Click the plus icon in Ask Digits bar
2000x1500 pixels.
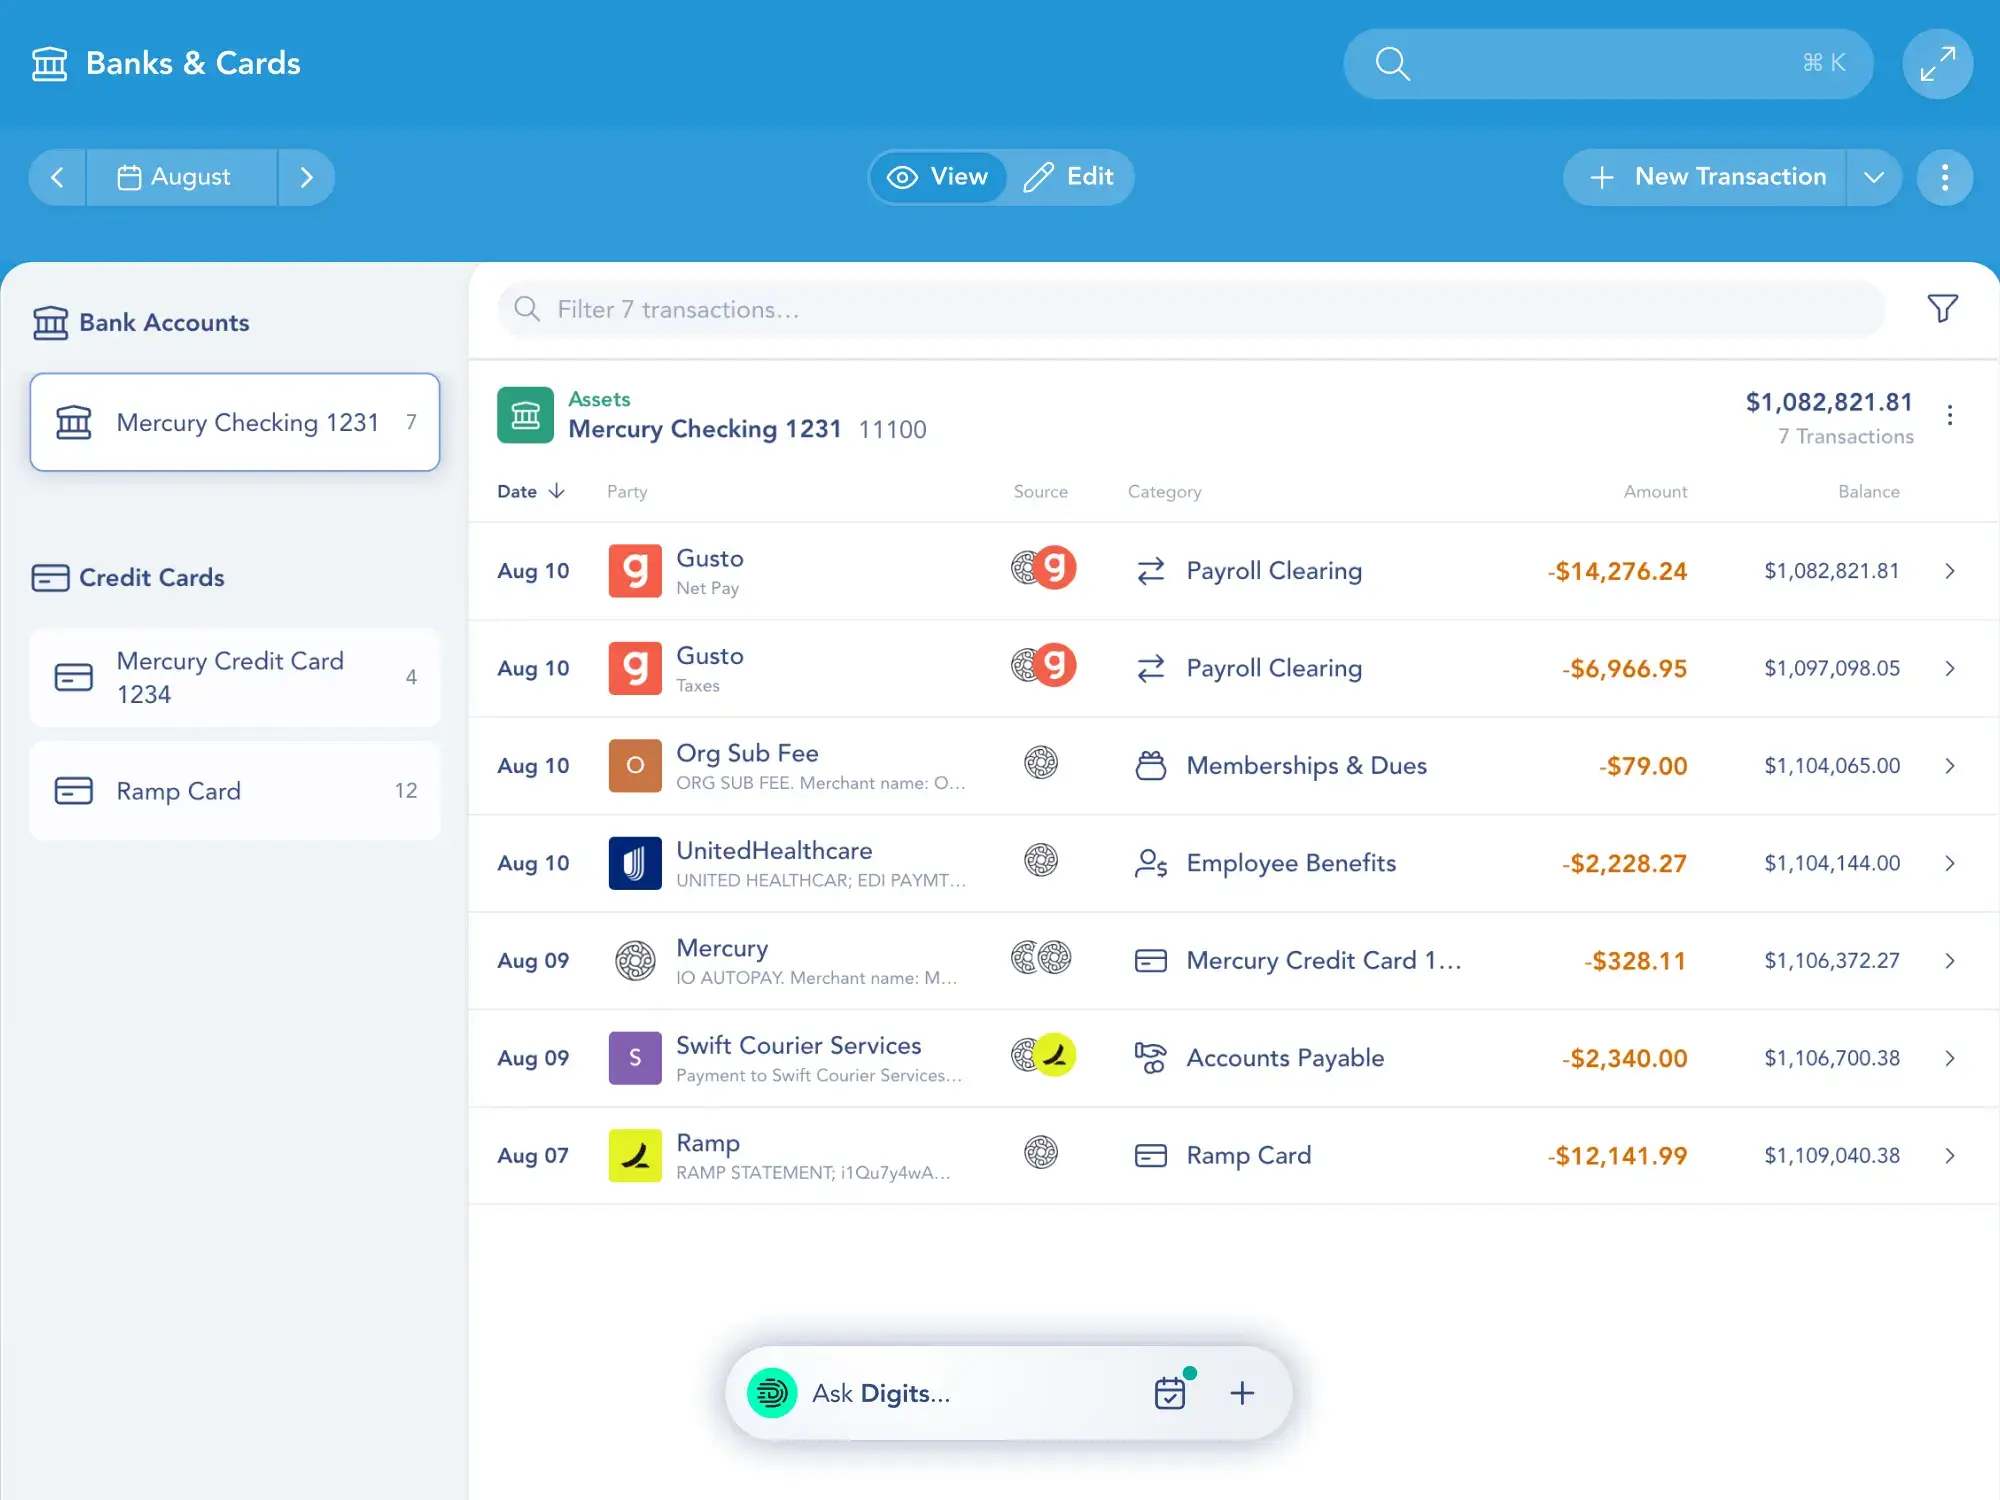(1242, 1392)
